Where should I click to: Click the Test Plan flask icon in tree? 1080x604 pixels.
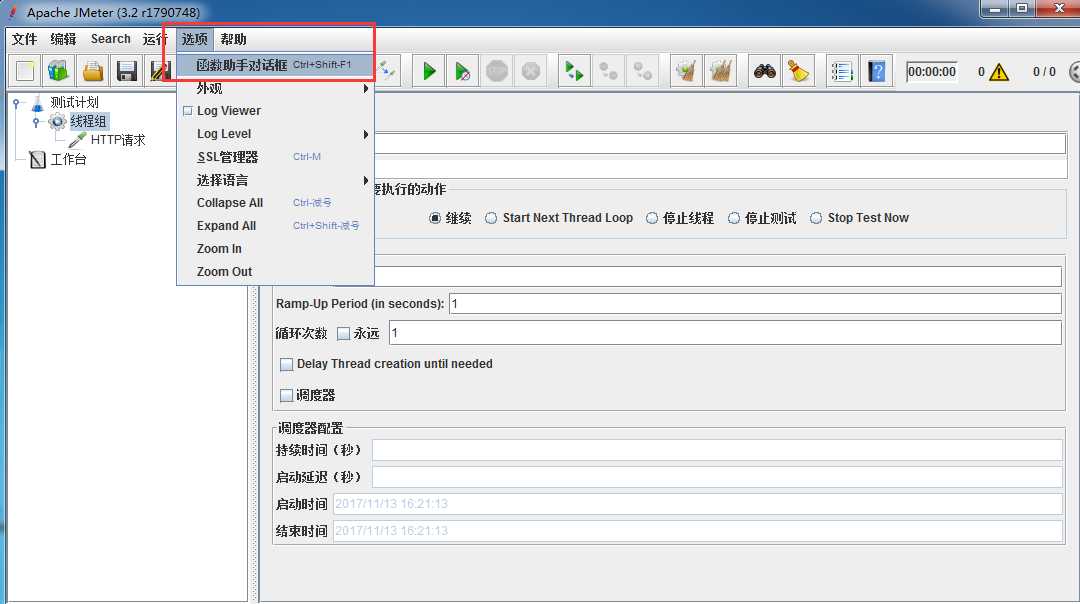(37, 103)
